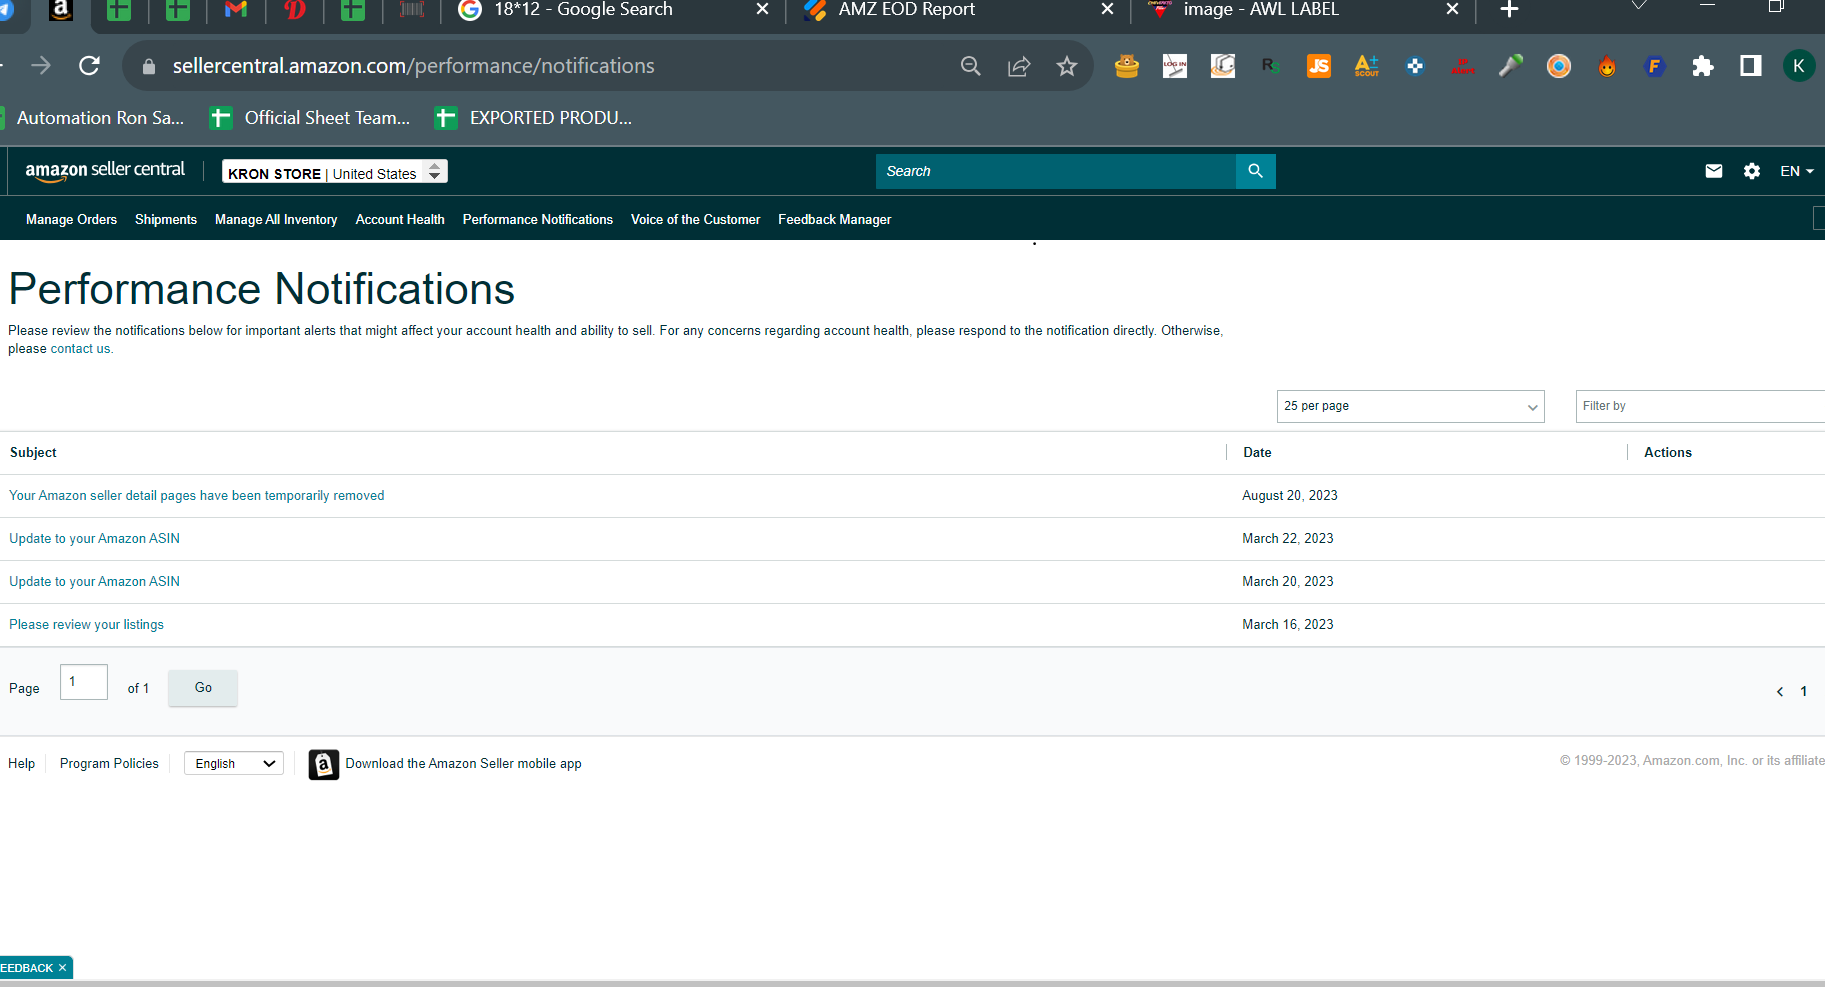Share this page via the share icon

click(1019, 66)
